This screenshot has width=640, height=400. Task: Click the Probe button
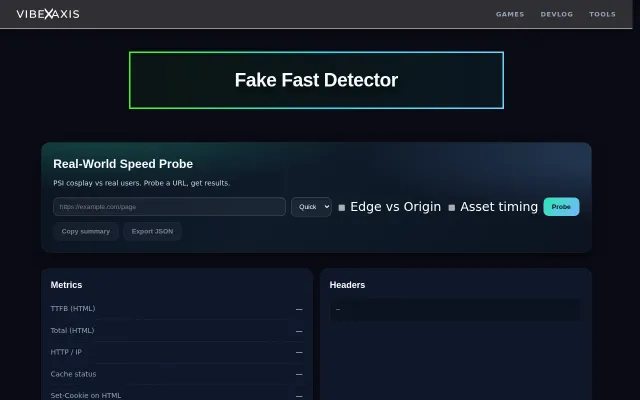click(x=561, y=207)
